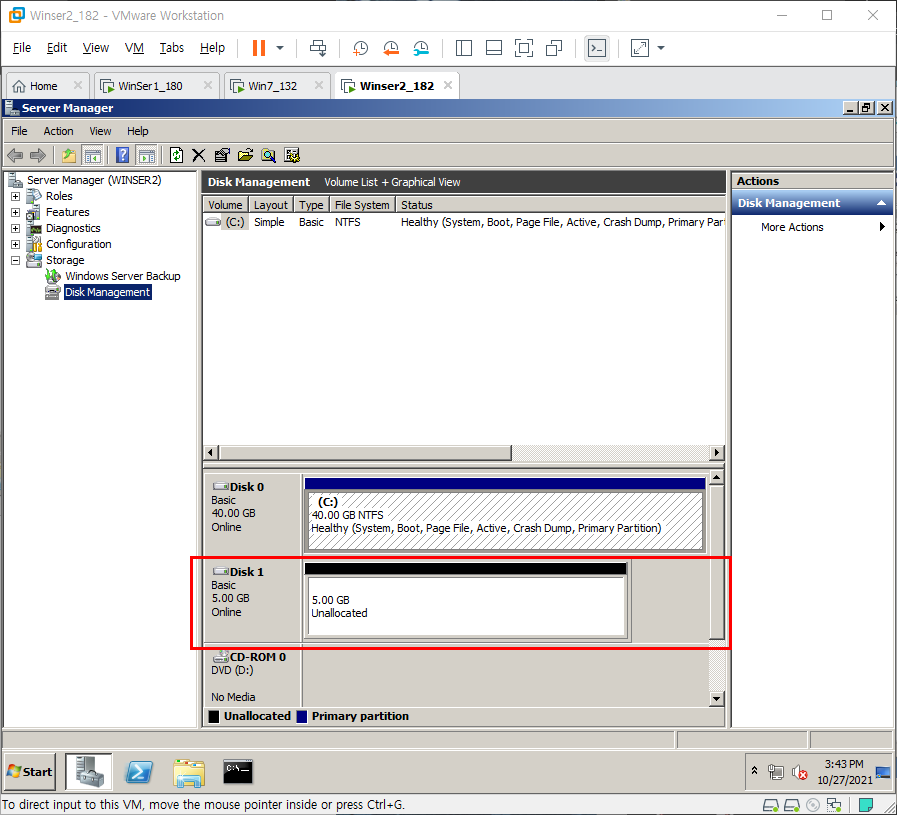Image resolution: width=897 pixels, height=815 pixels.
Task: Revert the VM to its snapshot
Action: coord(391,48)
